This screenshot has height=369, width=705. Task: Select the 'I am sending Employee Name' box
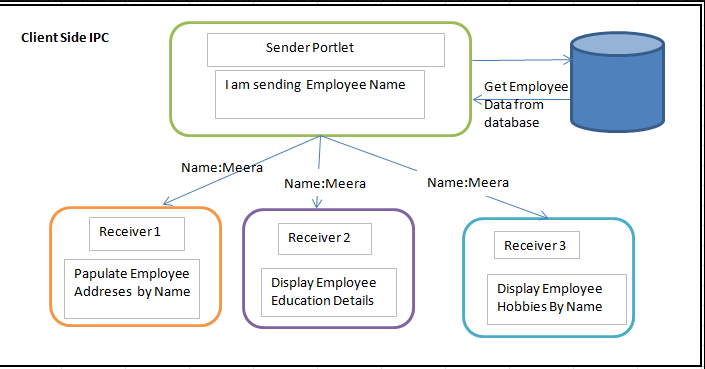coord(320,94)
